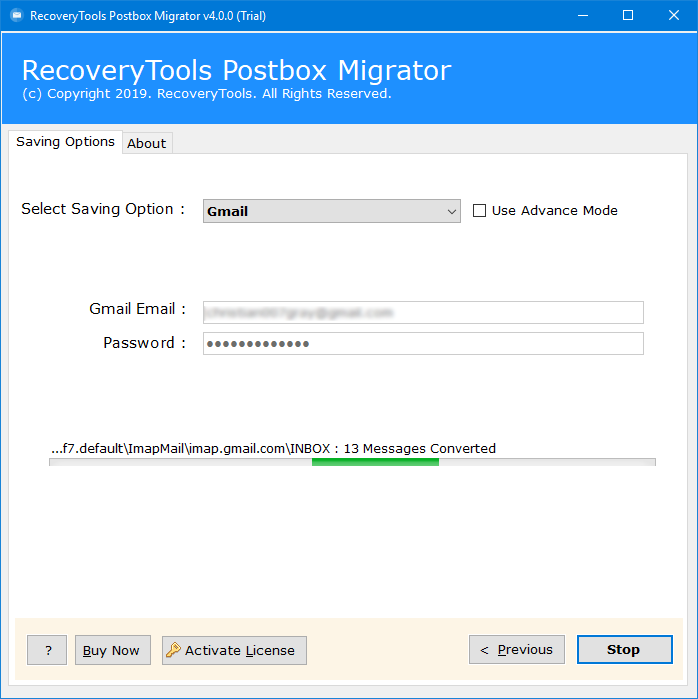The width and height of the screenshot is (698, 699).
Task: Click the RecoveryTools app icon in title bar
Action: 16,16
